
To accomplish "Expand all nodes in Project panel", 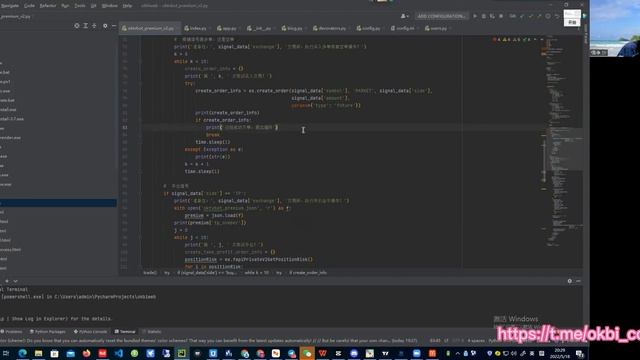I will (86, 26).
